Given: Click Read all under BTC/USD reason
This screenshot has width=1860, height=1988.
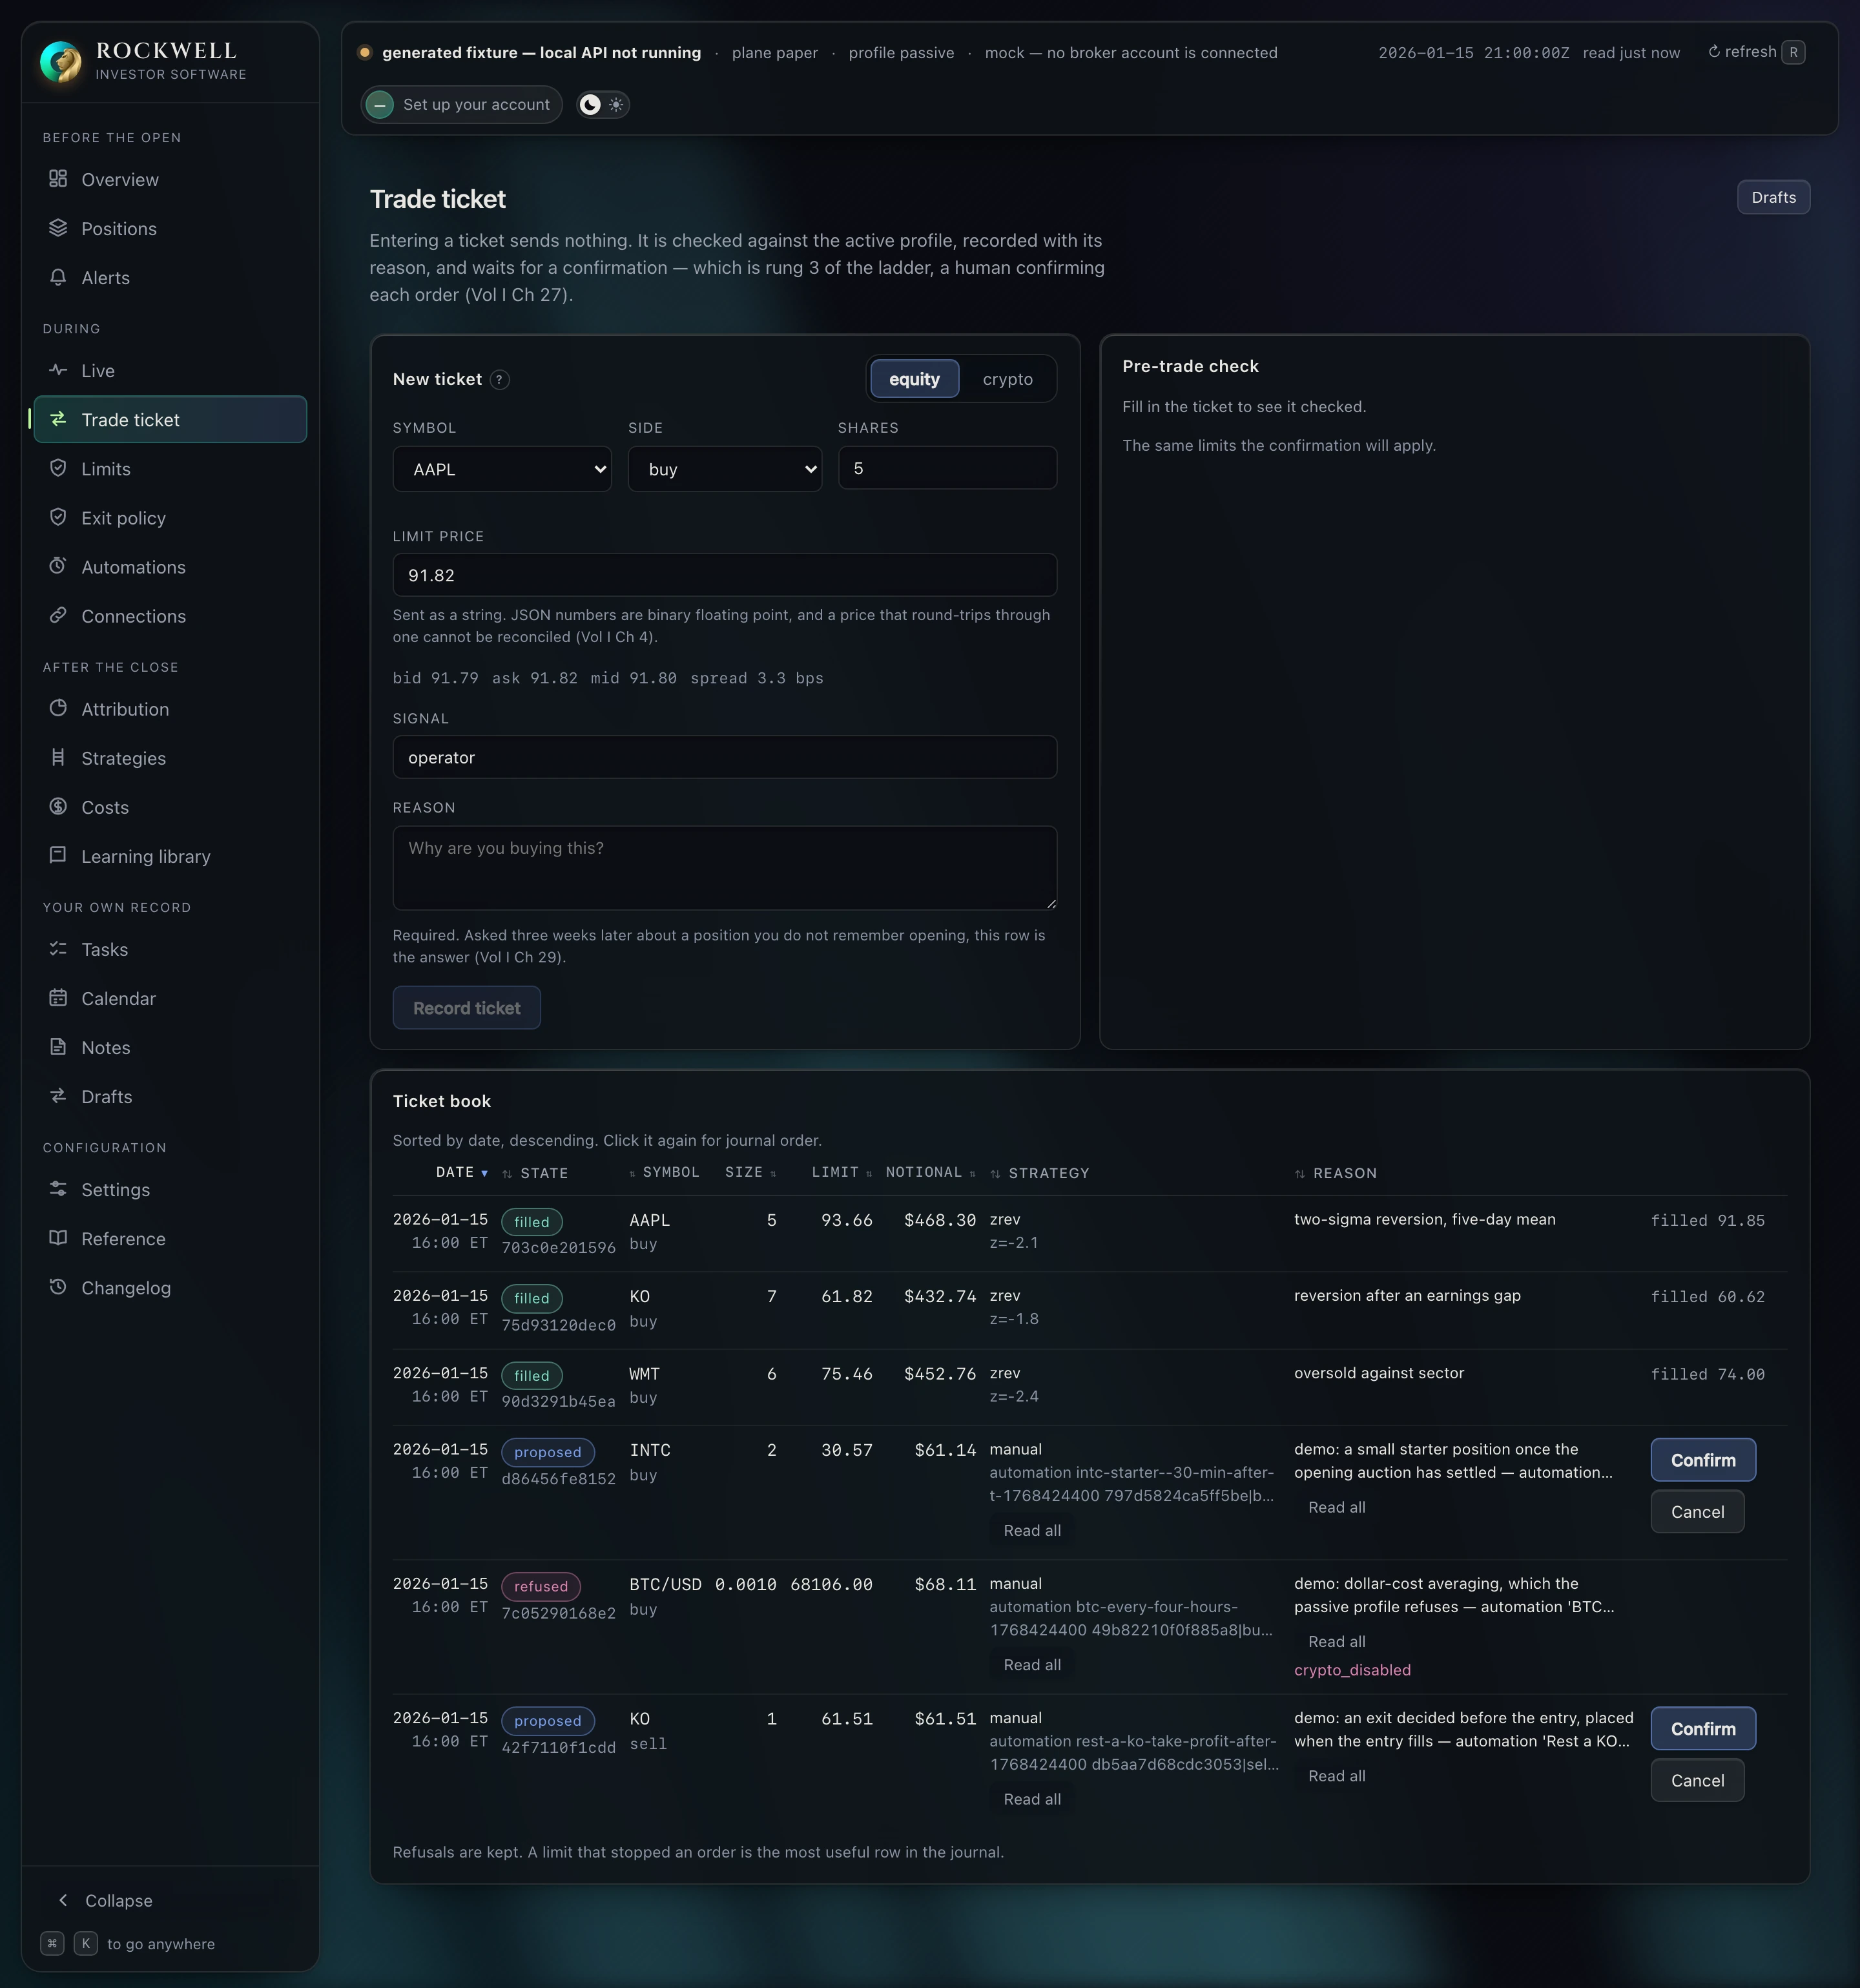Looking at the screenshot, I should pyautogui.click(x=1336, y=1641).
